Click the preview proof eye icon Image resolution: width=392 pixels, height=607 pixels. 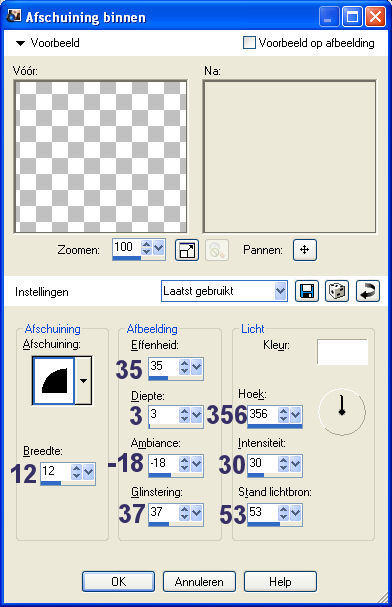(x=217, y=250)
